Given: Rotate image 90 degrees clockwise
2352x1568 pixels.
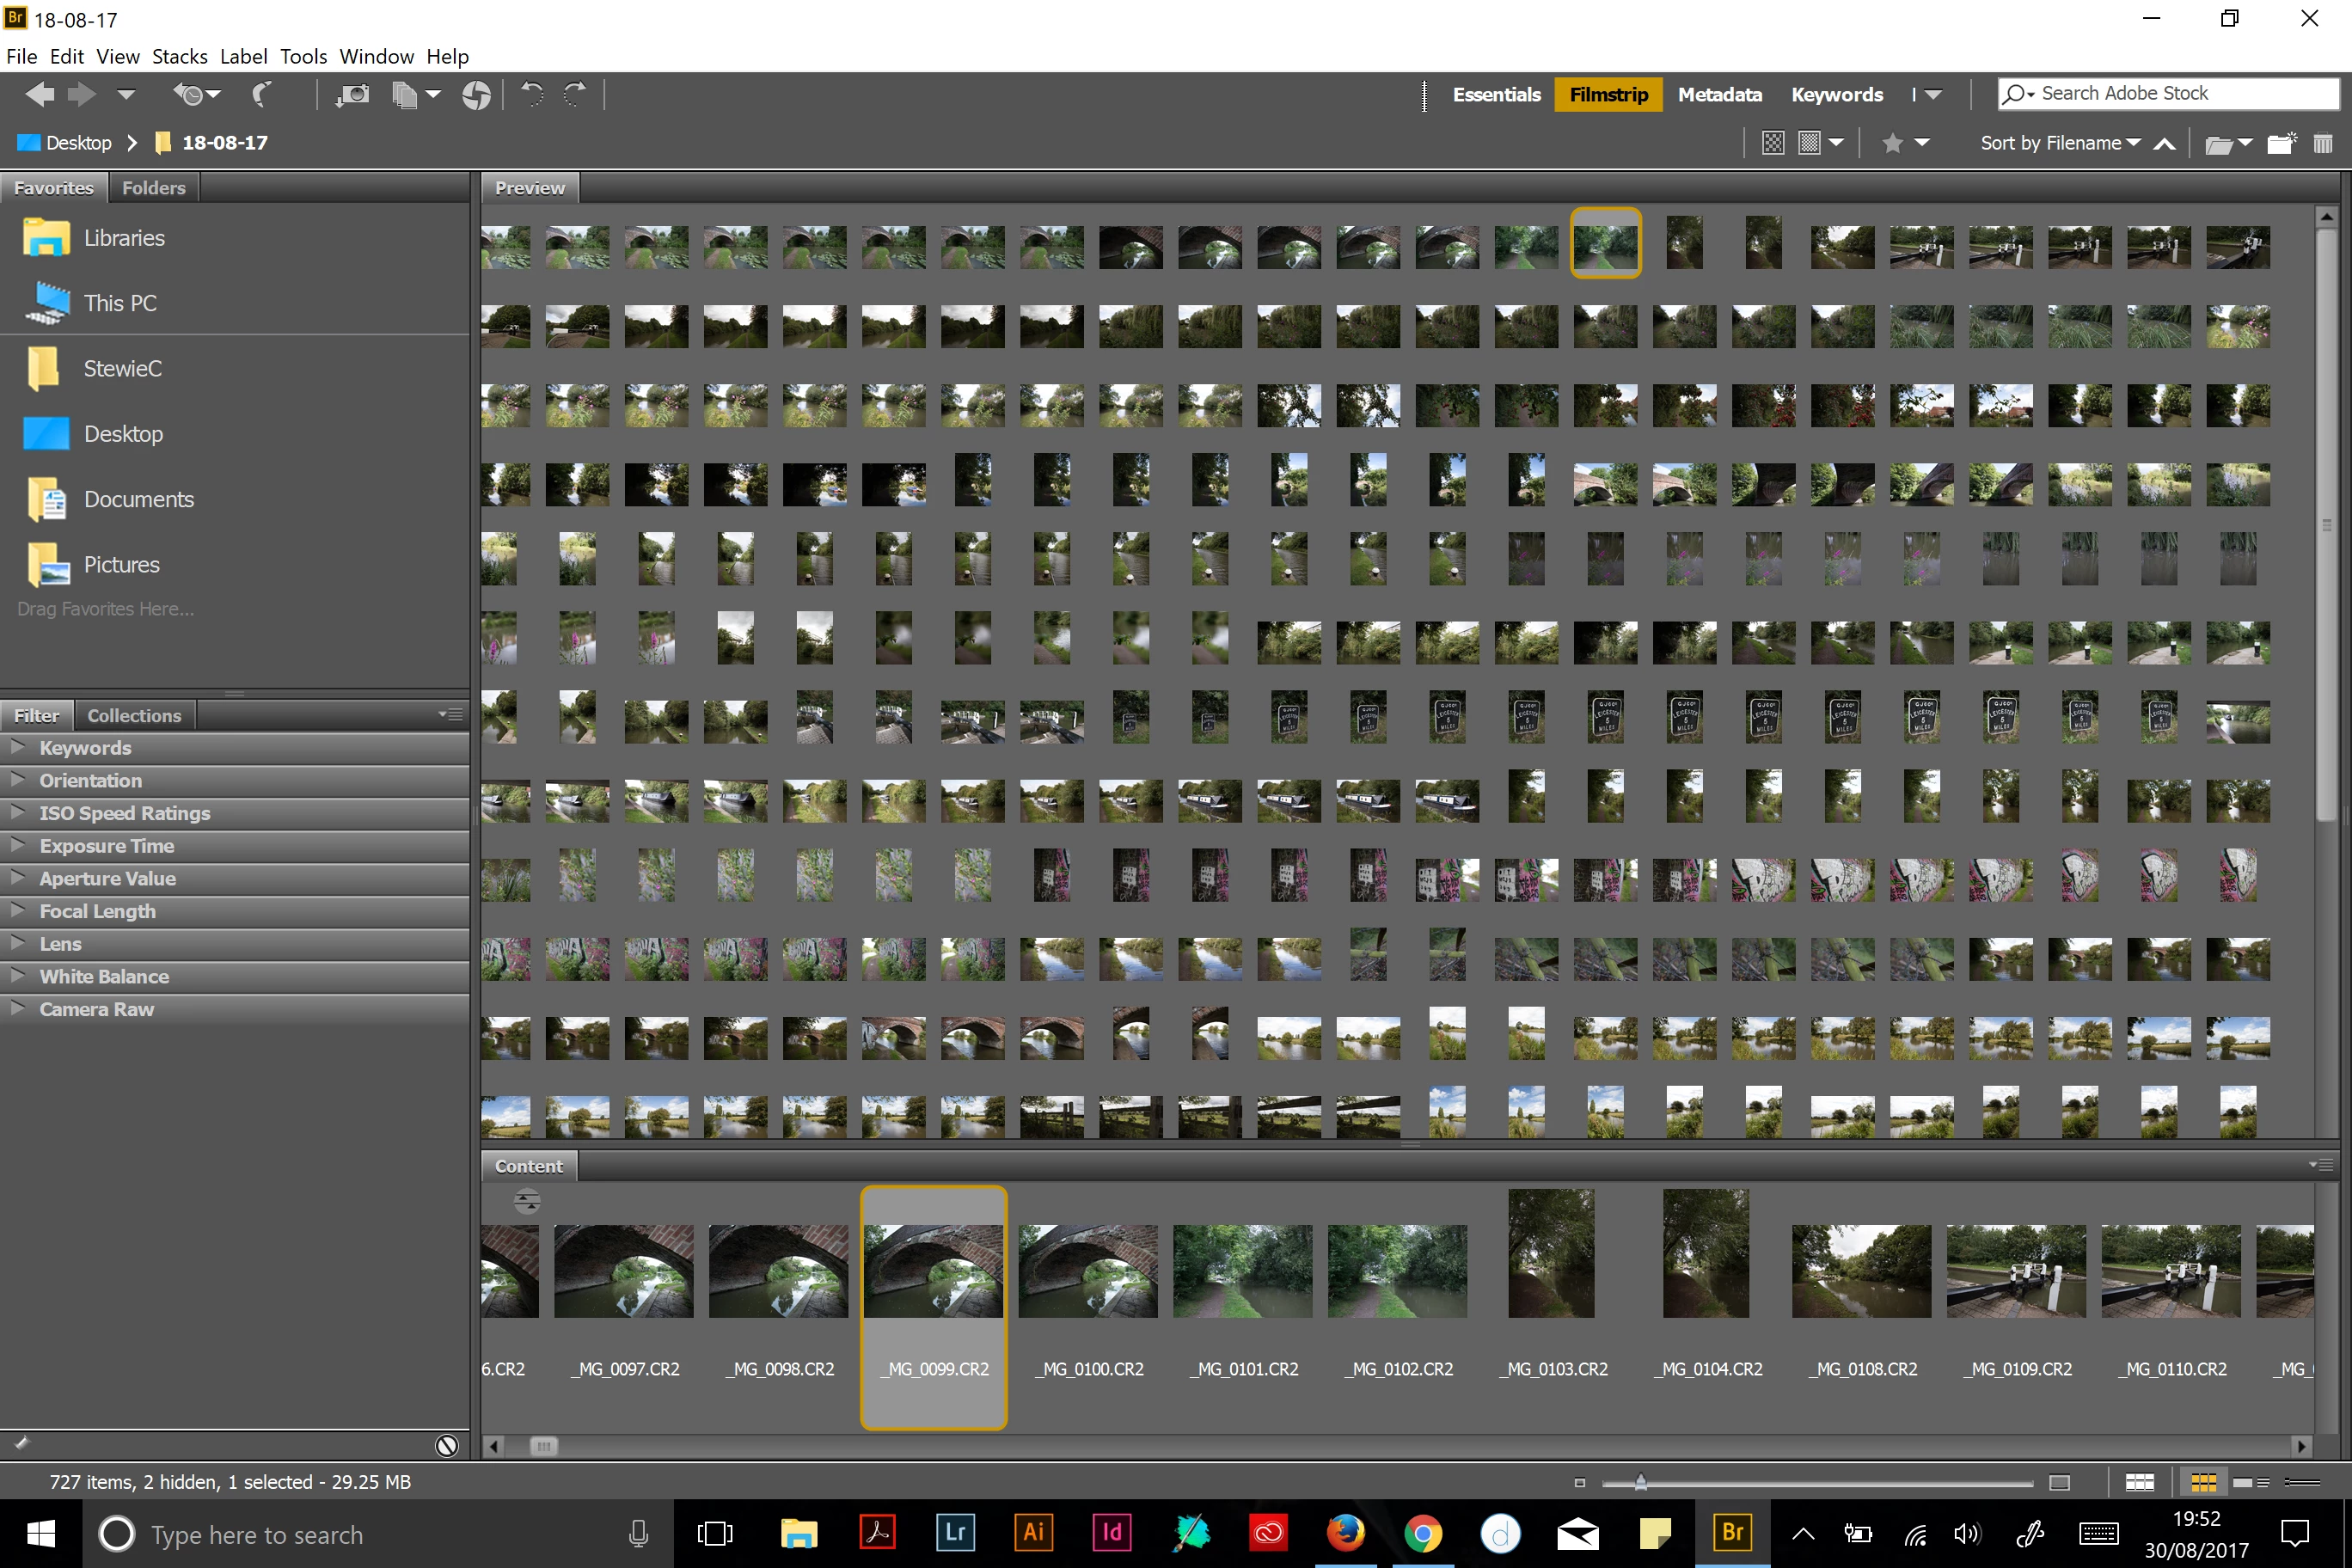Looking at the screenshot, I should 575,94.
